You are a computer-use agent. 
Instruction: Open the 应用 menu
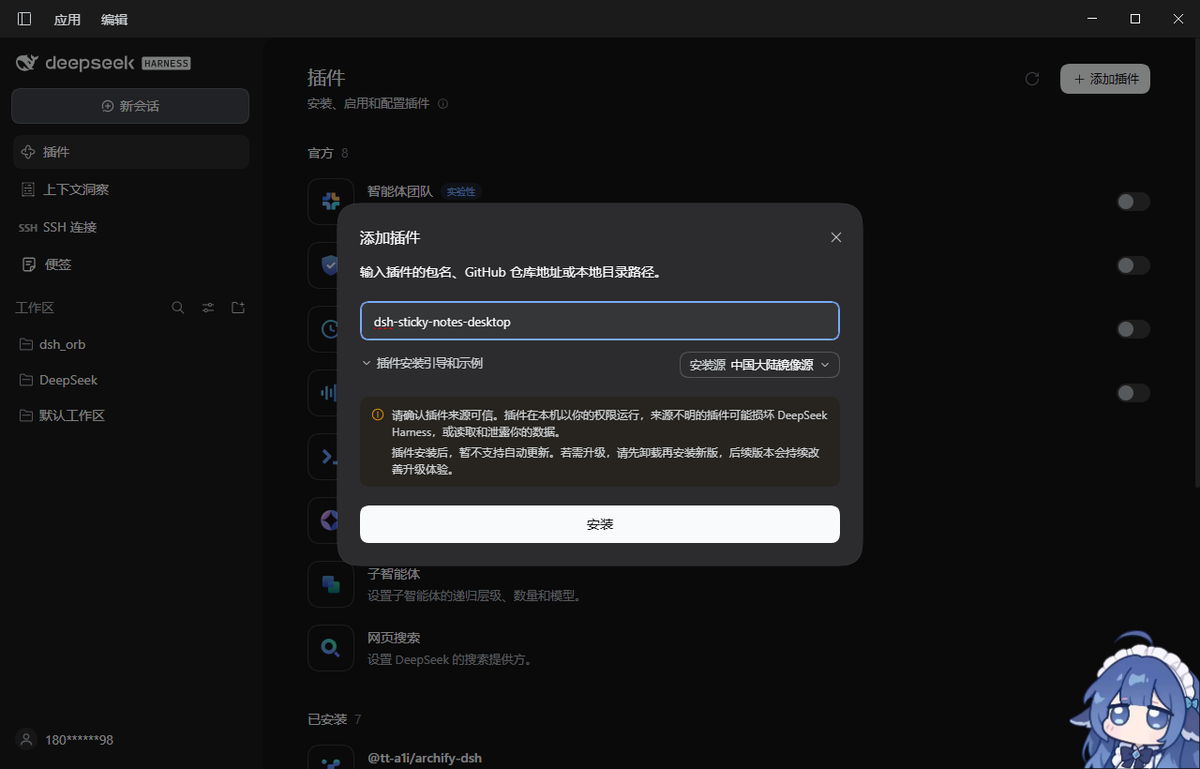[x=67, y=19]
